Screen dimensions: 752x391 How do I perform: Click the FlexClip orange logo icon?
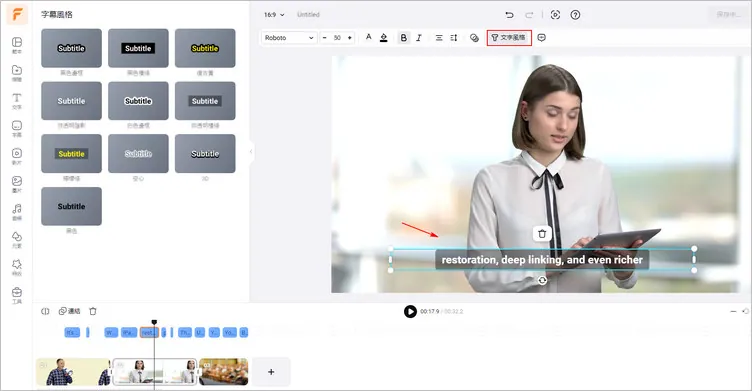17,14
